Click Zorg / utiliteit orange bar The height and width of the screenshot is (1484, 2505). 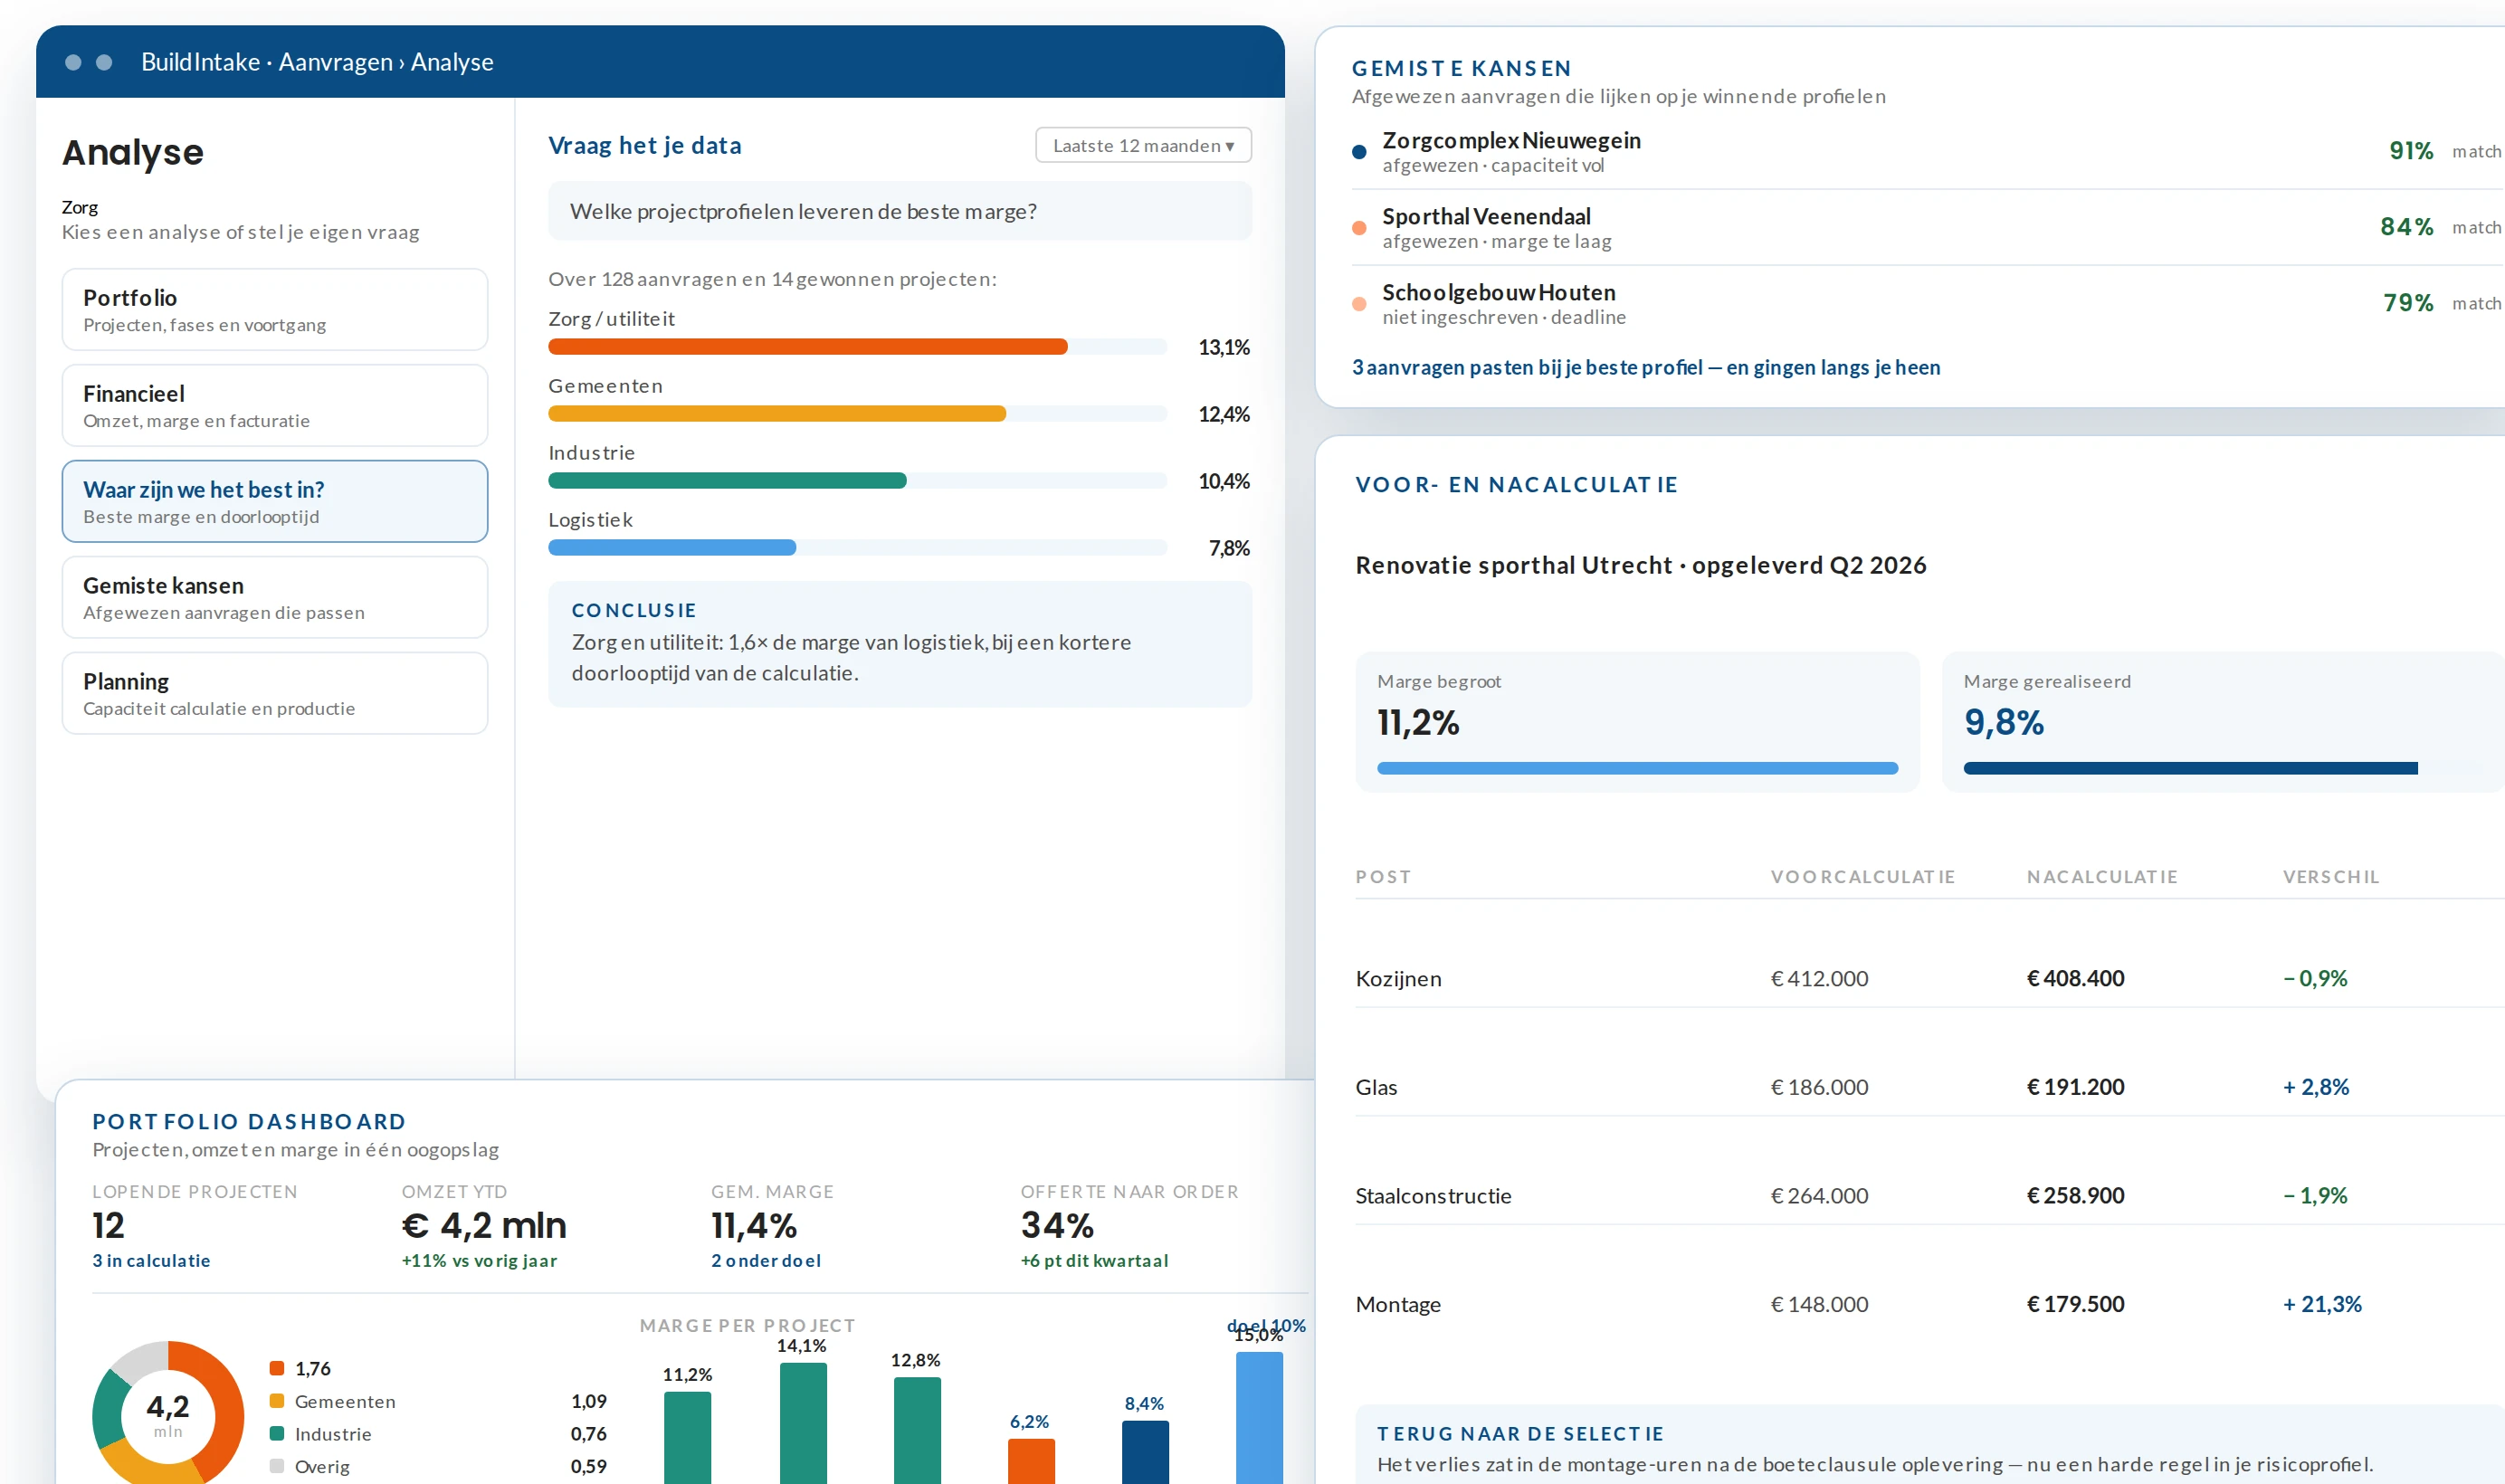point(807,347)
